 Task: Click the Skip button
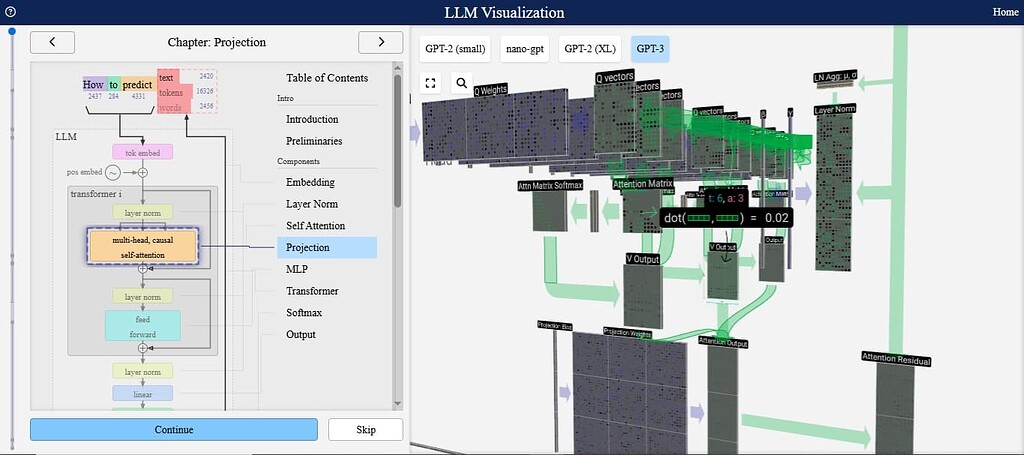click(365, 429)
